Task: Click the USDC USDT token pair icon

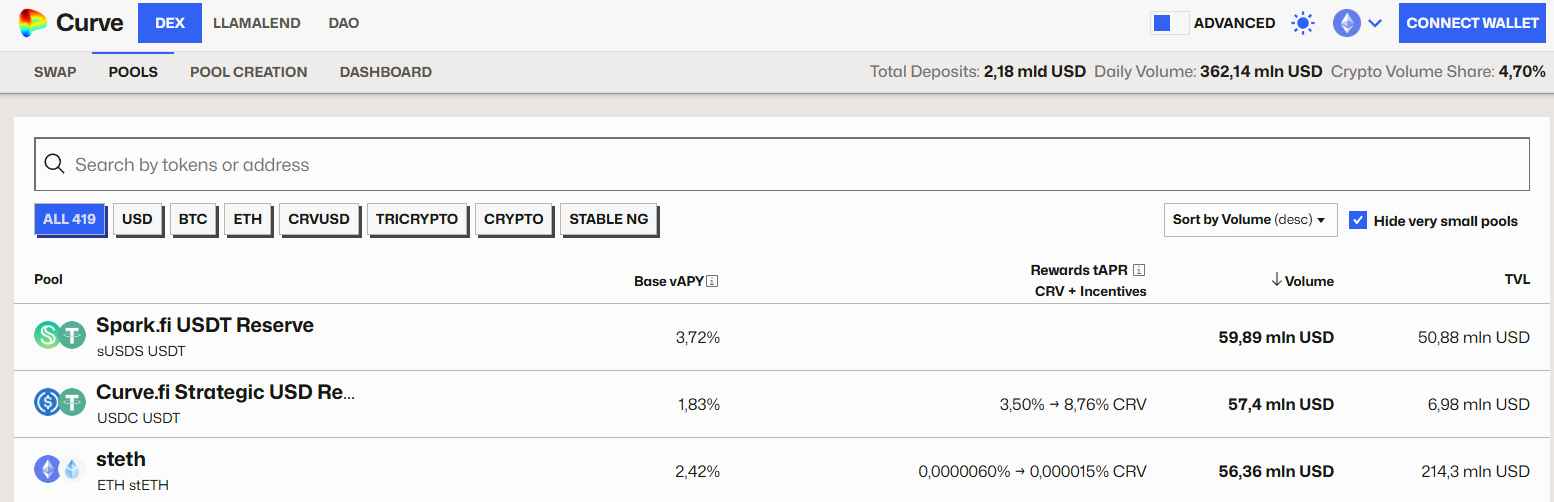Action: (61, 402)
